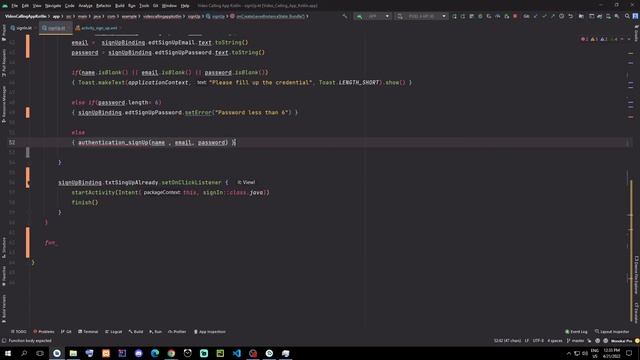
Task: Switch to the signIn.kt editor tab
Action: pyautogui.click(x=21, y=28)
